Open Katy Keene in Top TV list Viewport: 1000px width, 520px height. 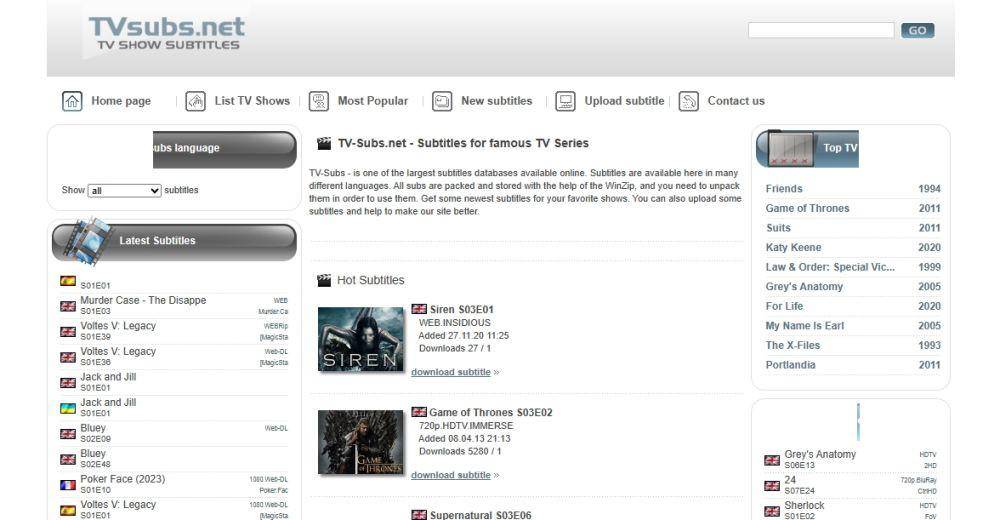[x=793, y=248]
